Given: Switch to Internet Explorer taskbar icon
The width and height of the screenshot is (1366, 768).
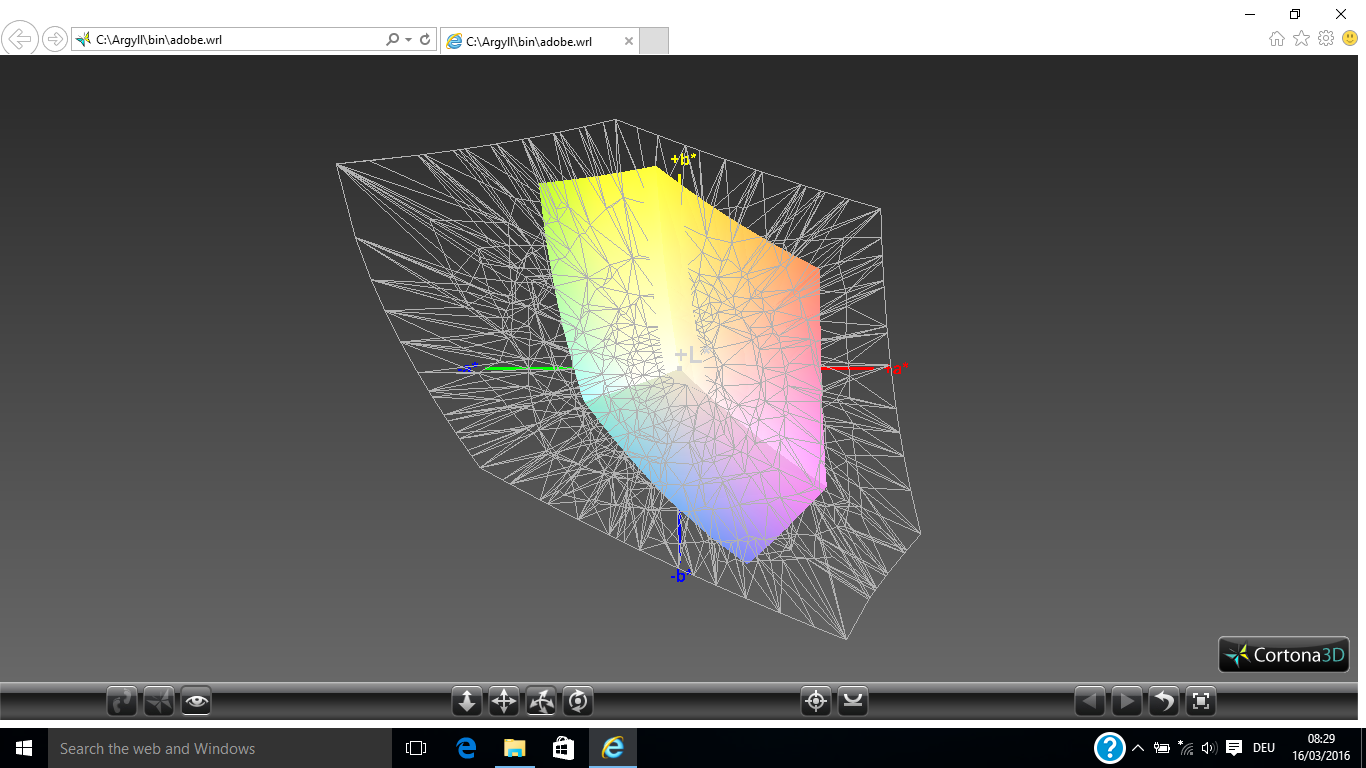Looking at the screenshot, I should [612, 748].
